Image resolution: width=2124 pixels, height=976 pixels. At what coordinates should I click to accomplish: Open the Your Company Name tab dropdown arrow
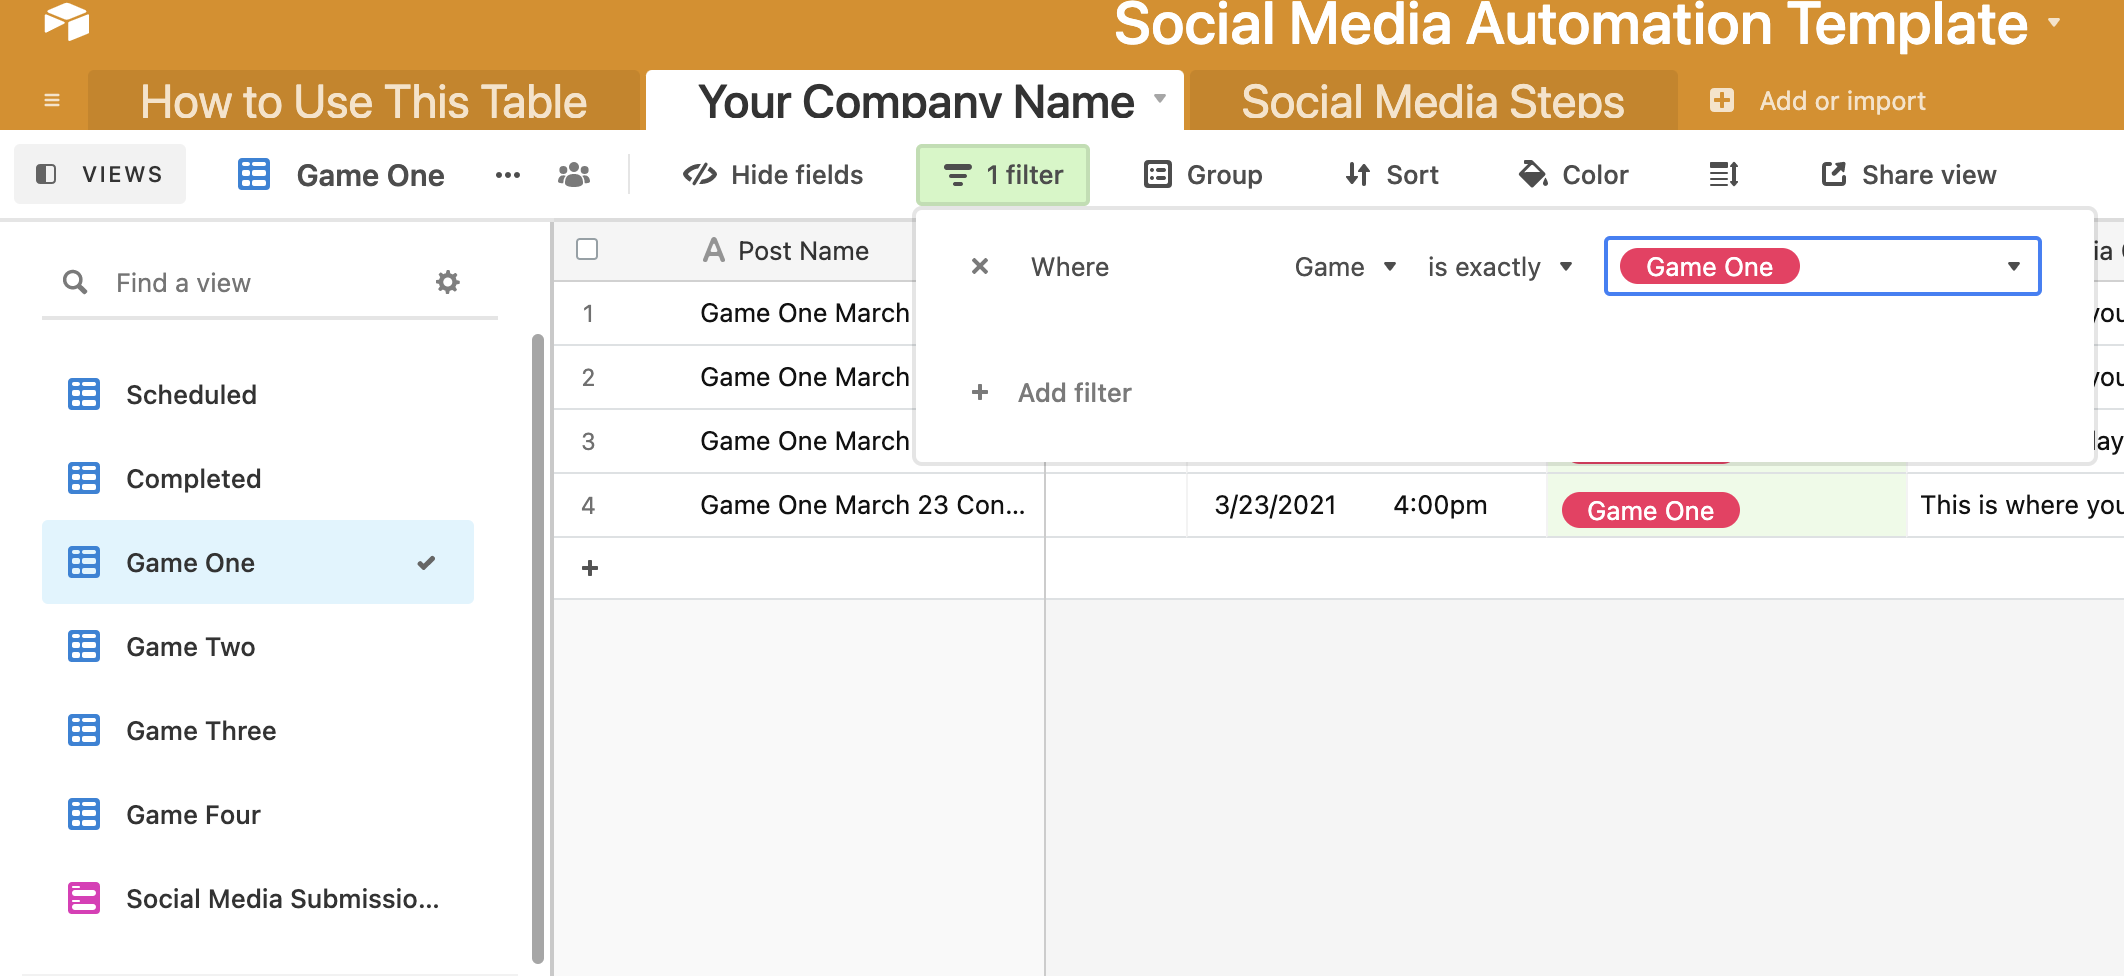coord(1160,98)
